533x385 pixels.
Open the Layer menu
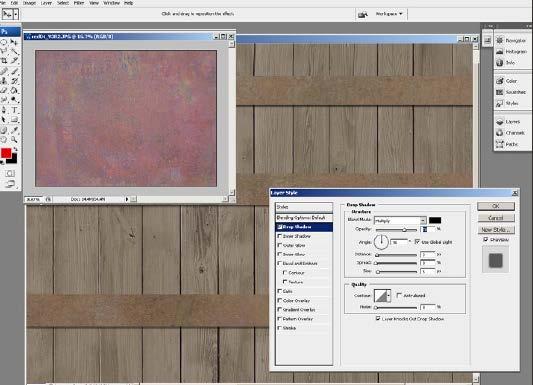coord(46,3)
